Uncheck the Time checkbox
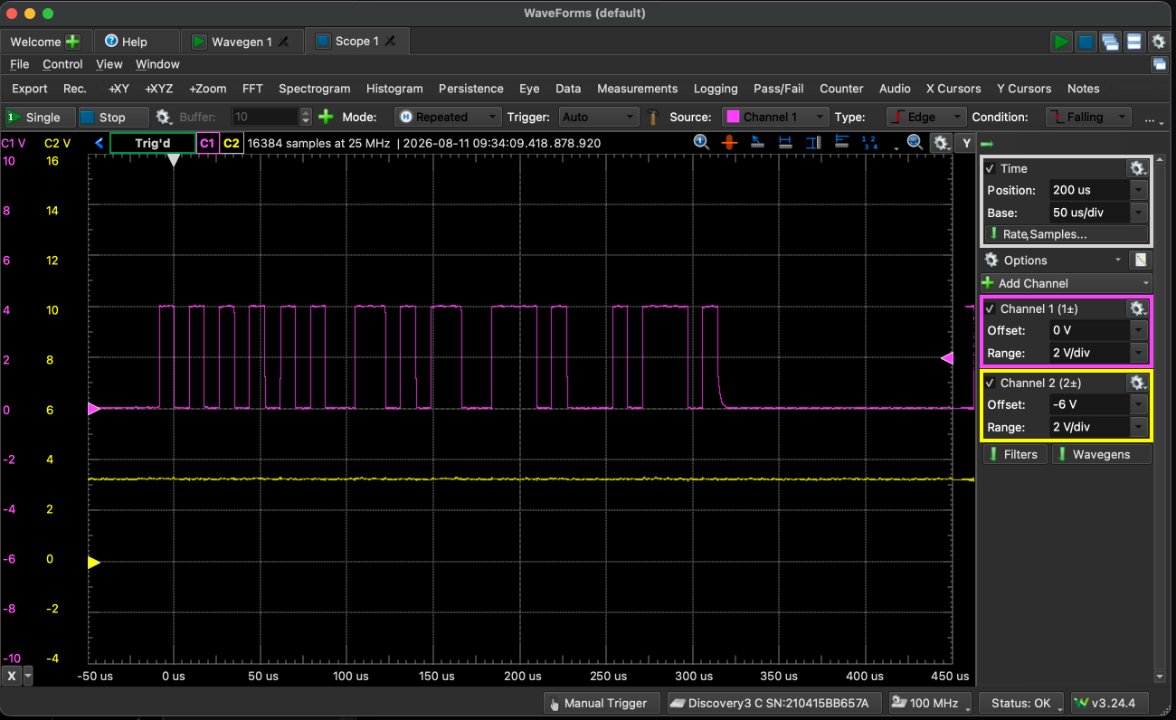This screenshot has height=720, width=1176. pos(990,169)
